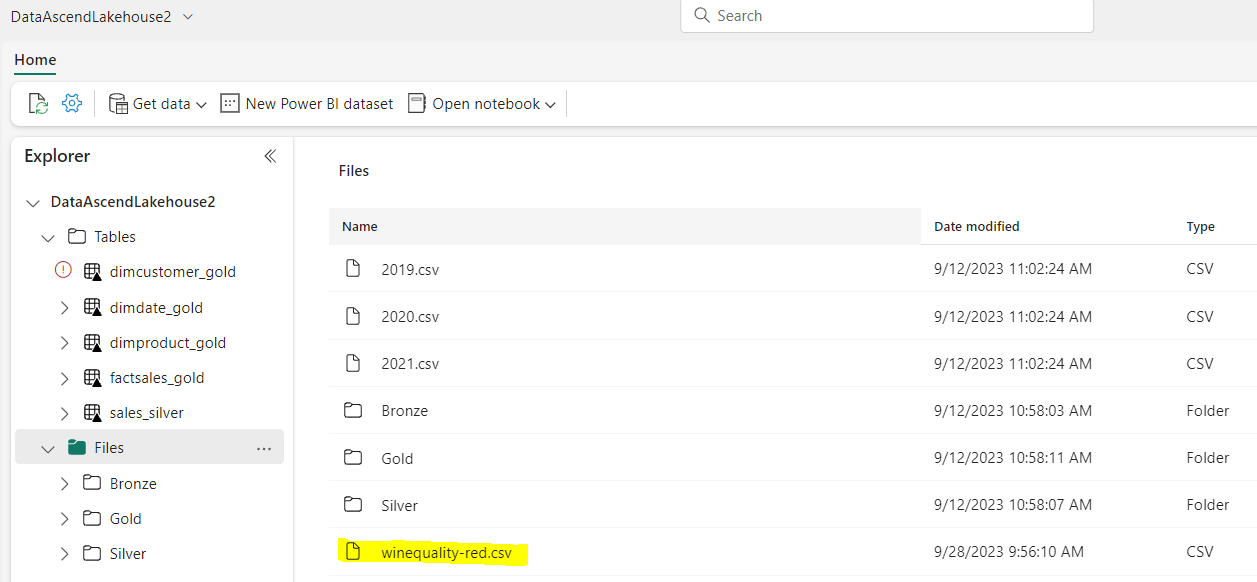The height and width of the screenshot is (582, 1257).
Task: Expand the Get data menu
Action: (x=202, y=103)
